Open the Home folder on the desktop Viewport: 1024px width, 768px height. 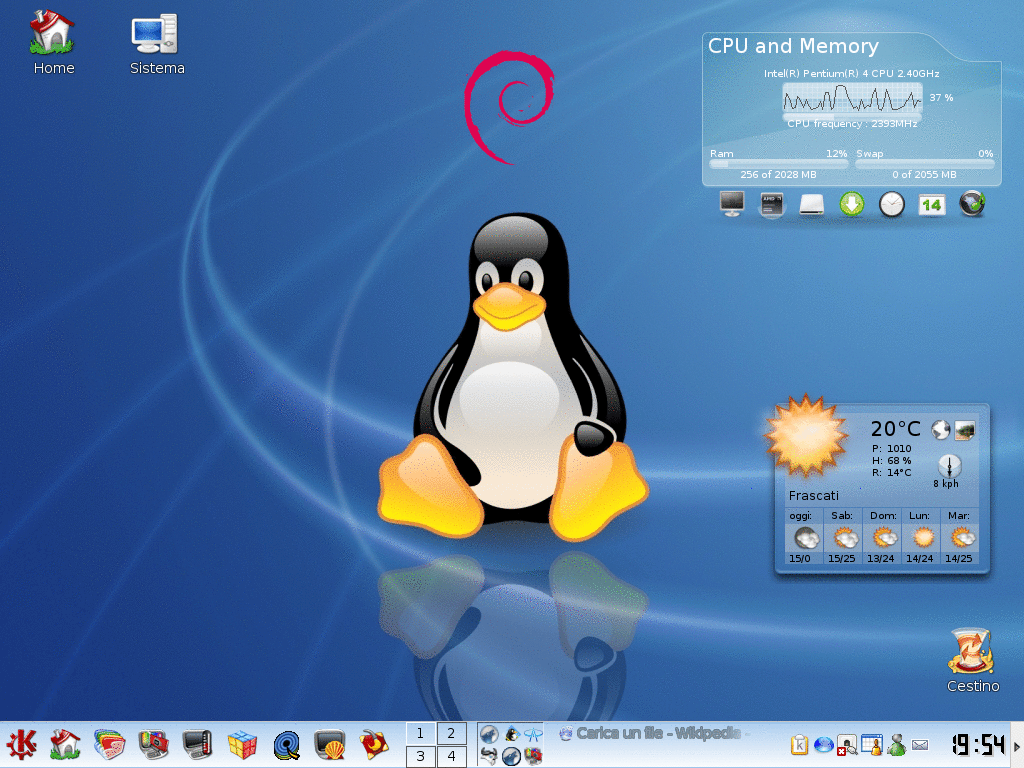point(53,35)
